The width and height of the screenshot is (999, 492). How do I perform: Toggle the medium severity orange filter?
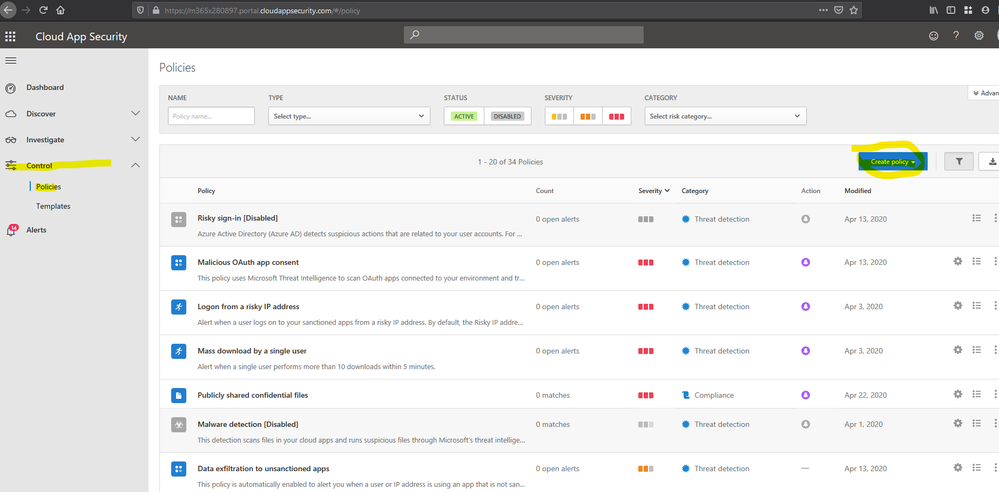click(x=587, y=117)
